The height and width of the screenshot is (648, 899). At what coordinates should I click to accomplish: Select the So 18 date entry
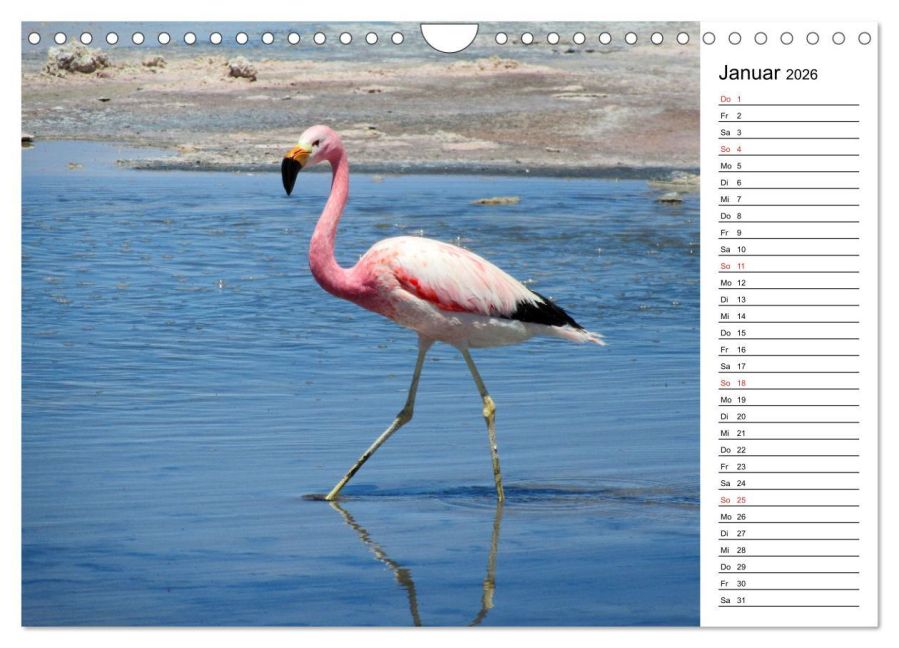789,383
